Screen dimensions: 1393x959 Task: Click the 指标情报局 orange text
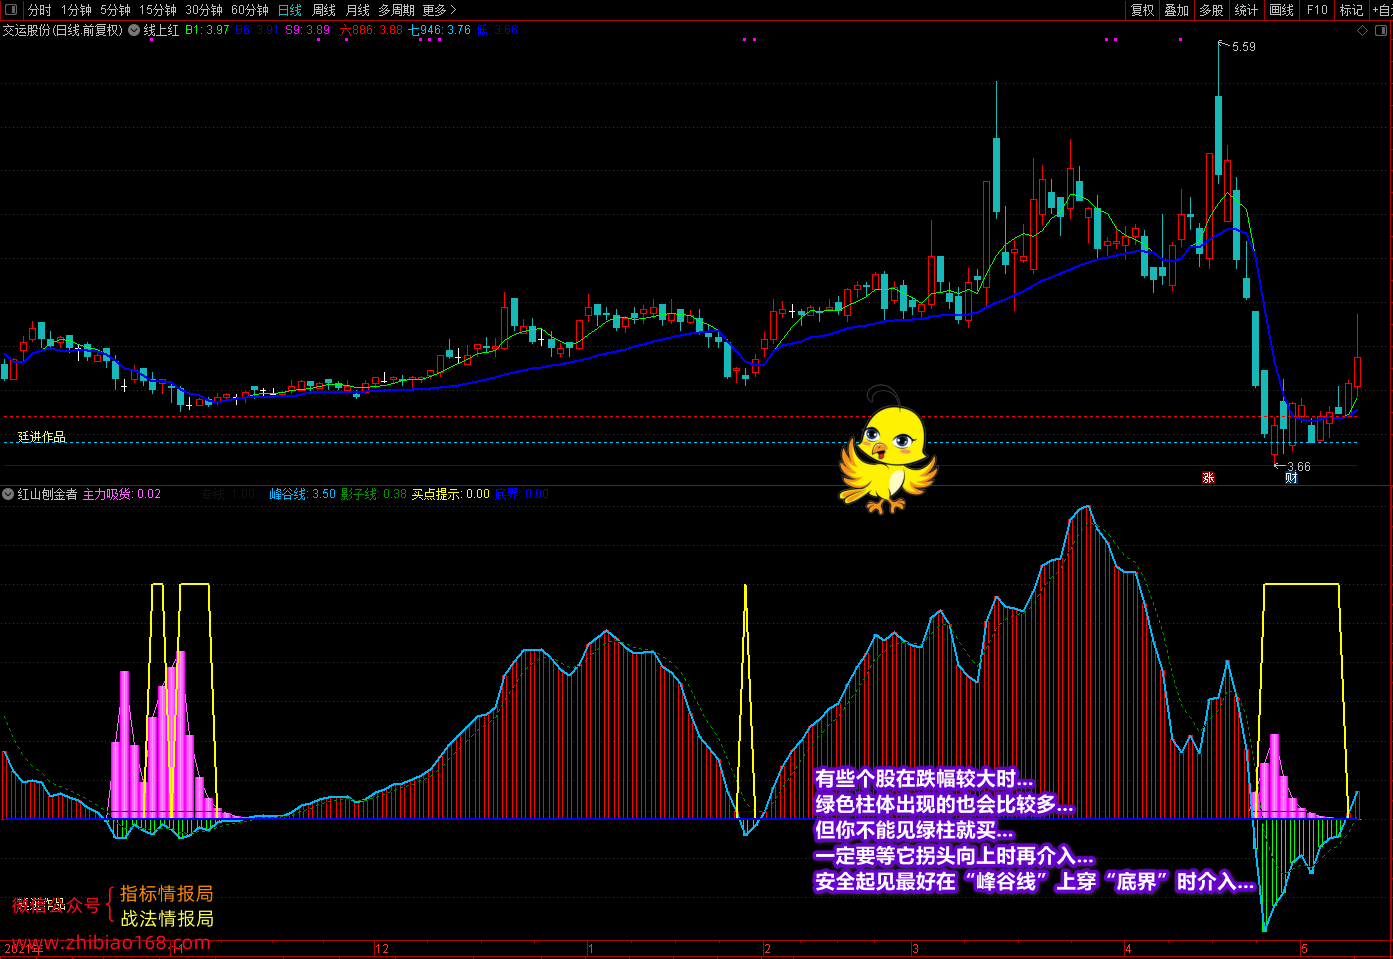(167, 894)
